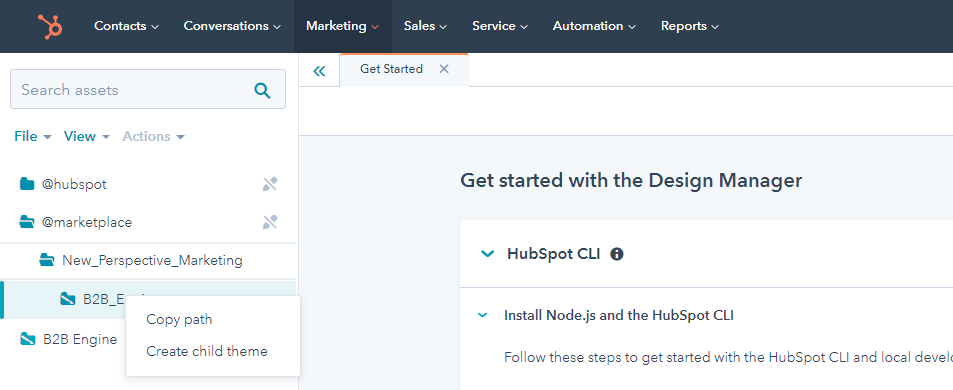Open the Conversations menu
Screen dimensions: 953x390
click(232, 26)
